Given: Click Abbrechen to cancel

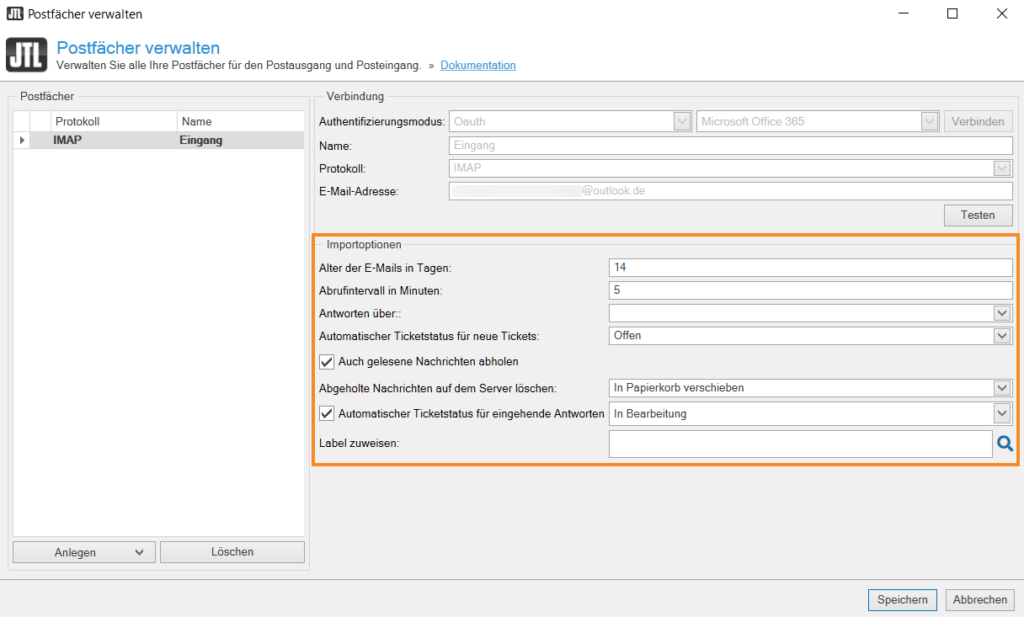Looking at the screenshot, I should click(x=979, y=600).
